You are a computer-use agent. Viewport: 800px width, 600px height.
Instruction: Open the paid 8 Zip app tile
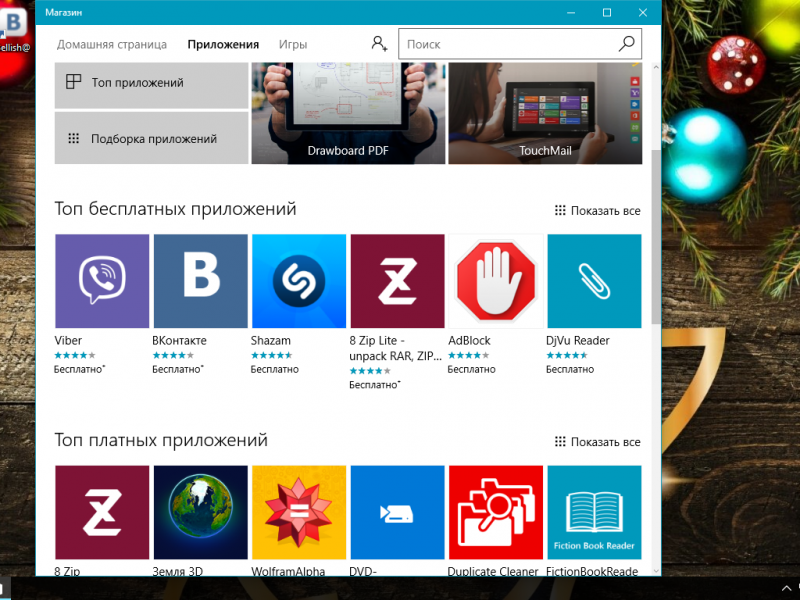[102, 512]
